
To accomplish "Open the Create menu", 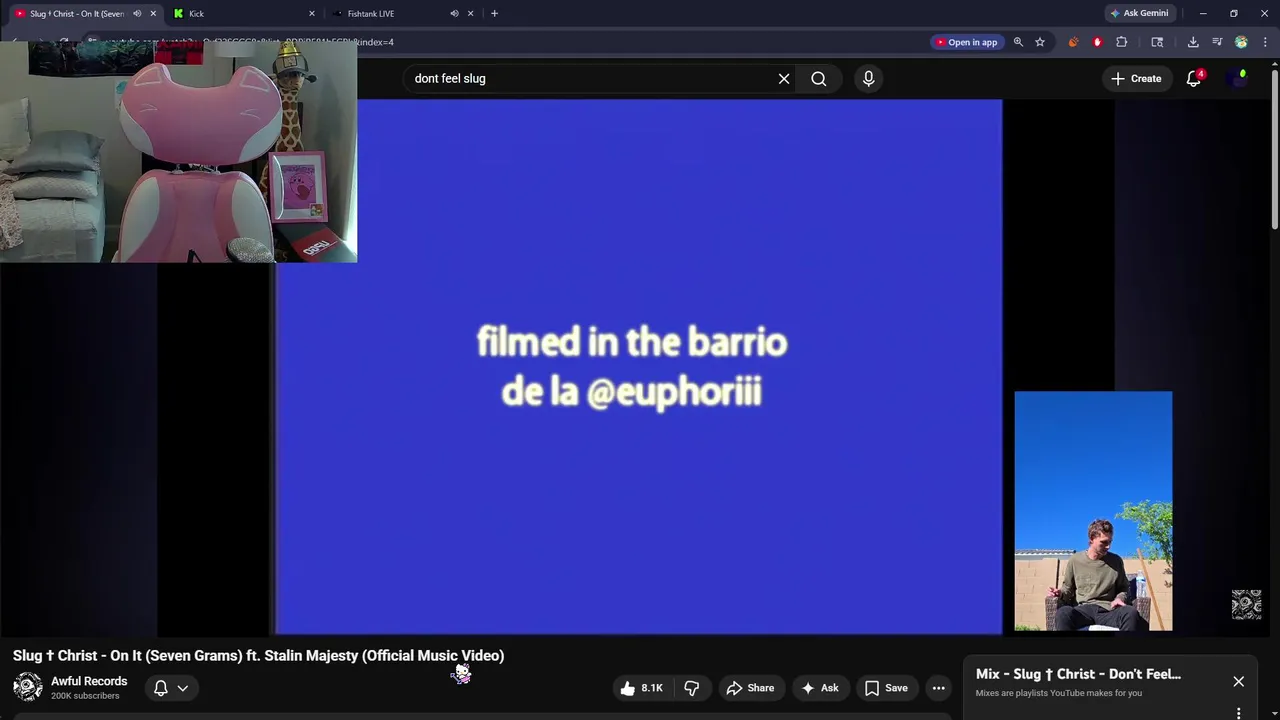I will point(1136,78).
